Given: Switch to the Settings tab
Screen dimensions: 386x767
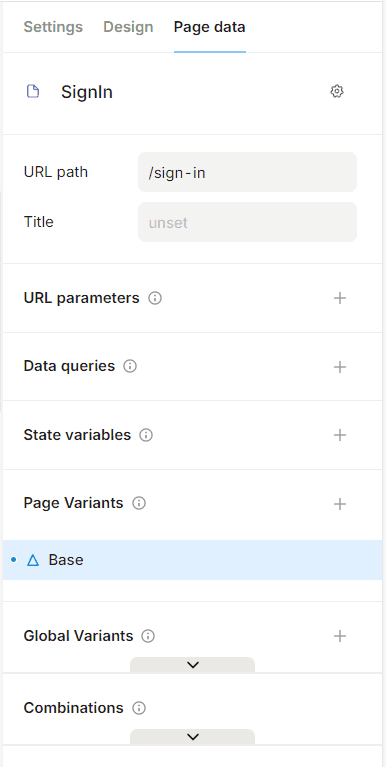Looking at the screenshot, I should (x=53, y=27).
